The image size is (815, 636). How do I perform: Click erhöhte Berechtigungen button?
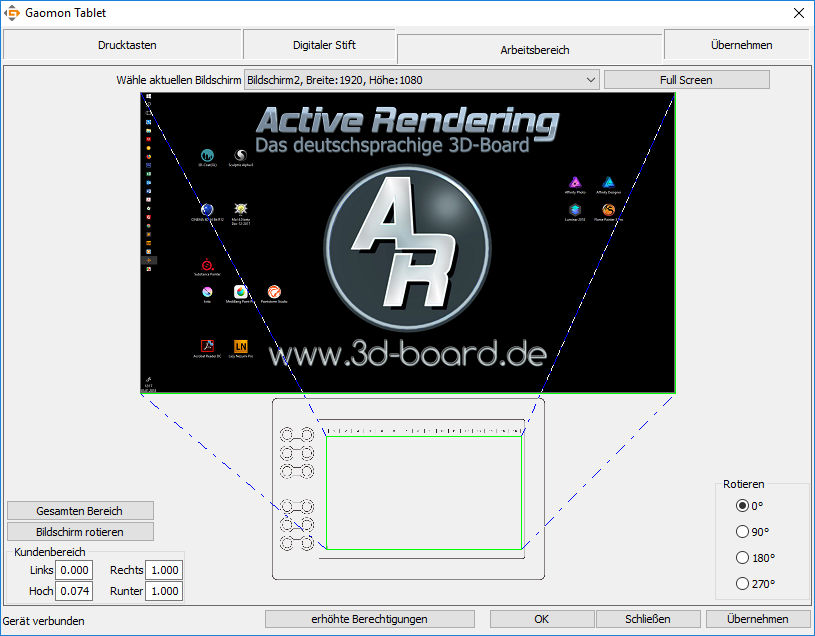coord(370,619)
